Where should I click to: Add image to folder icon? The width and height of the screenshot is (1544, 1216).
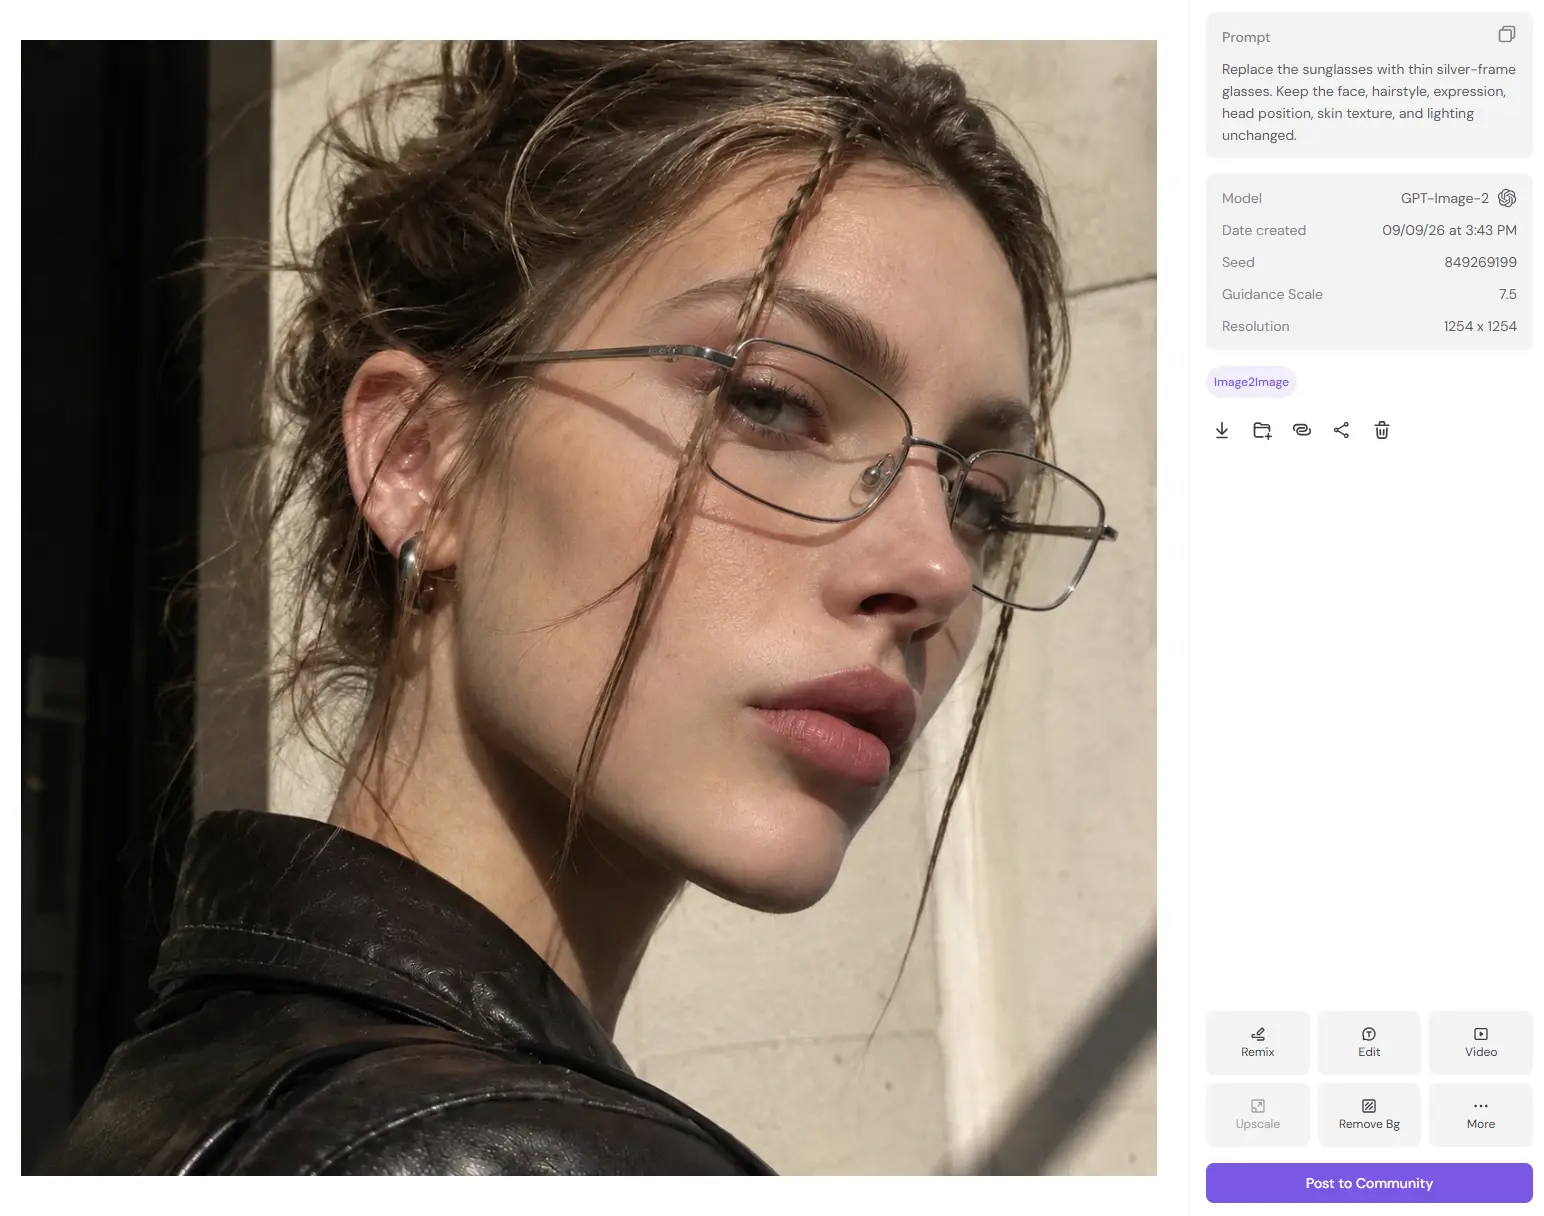click(x=1262, y=430)
